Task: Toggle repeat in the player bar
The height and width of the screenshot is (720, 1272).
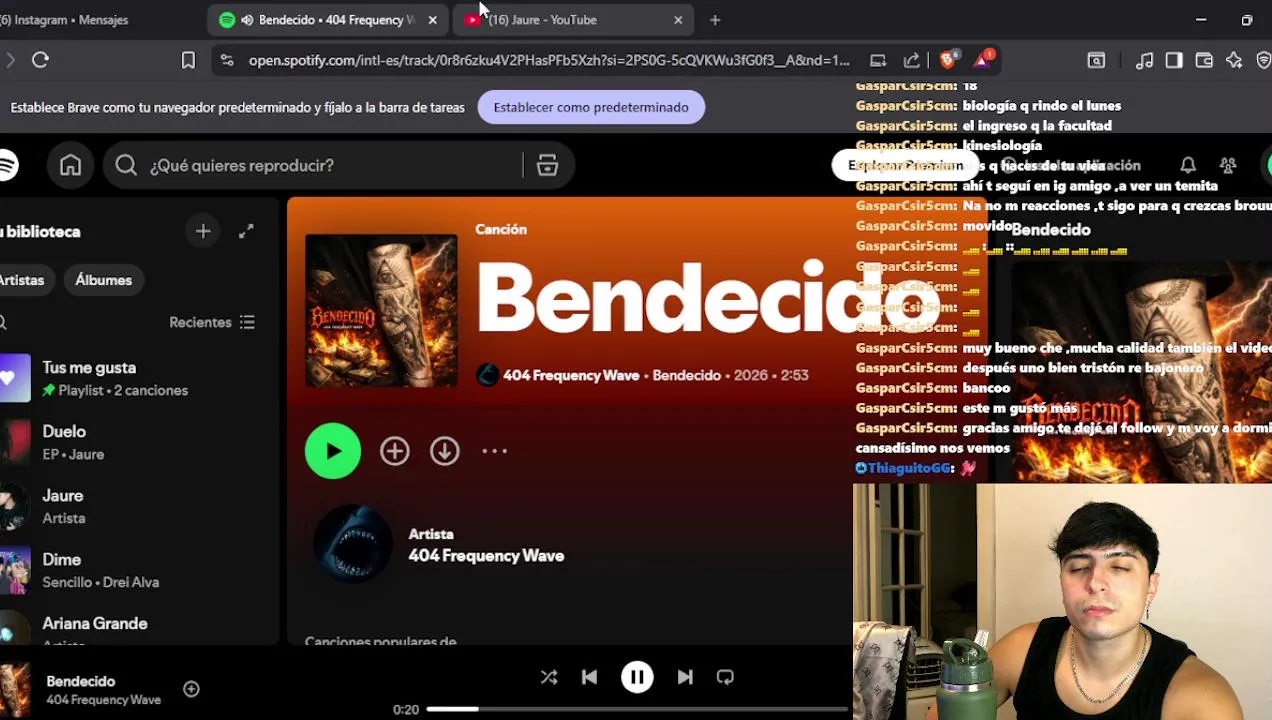Action: 725,677
